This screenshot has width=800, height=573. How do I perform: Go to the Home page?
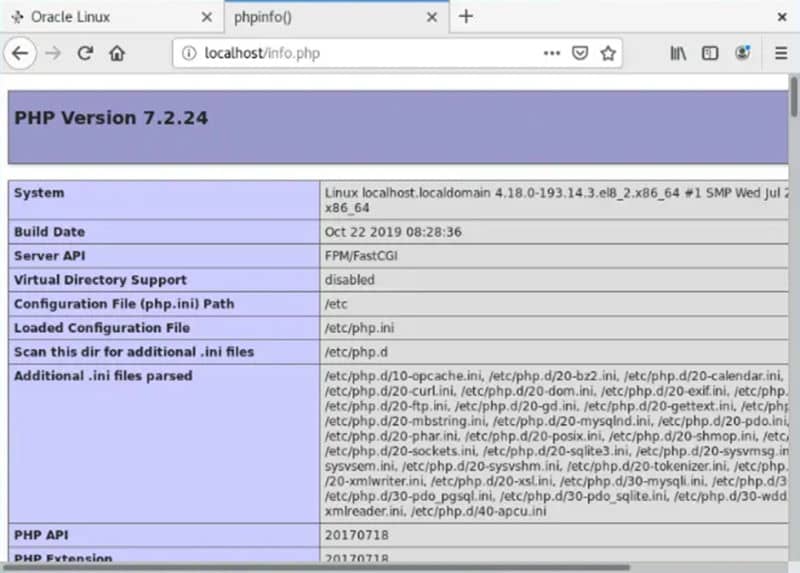point(118,53)
